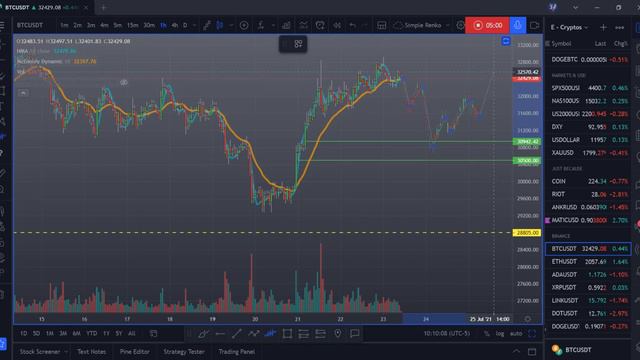Undo the last chart action

click(353, 25)
